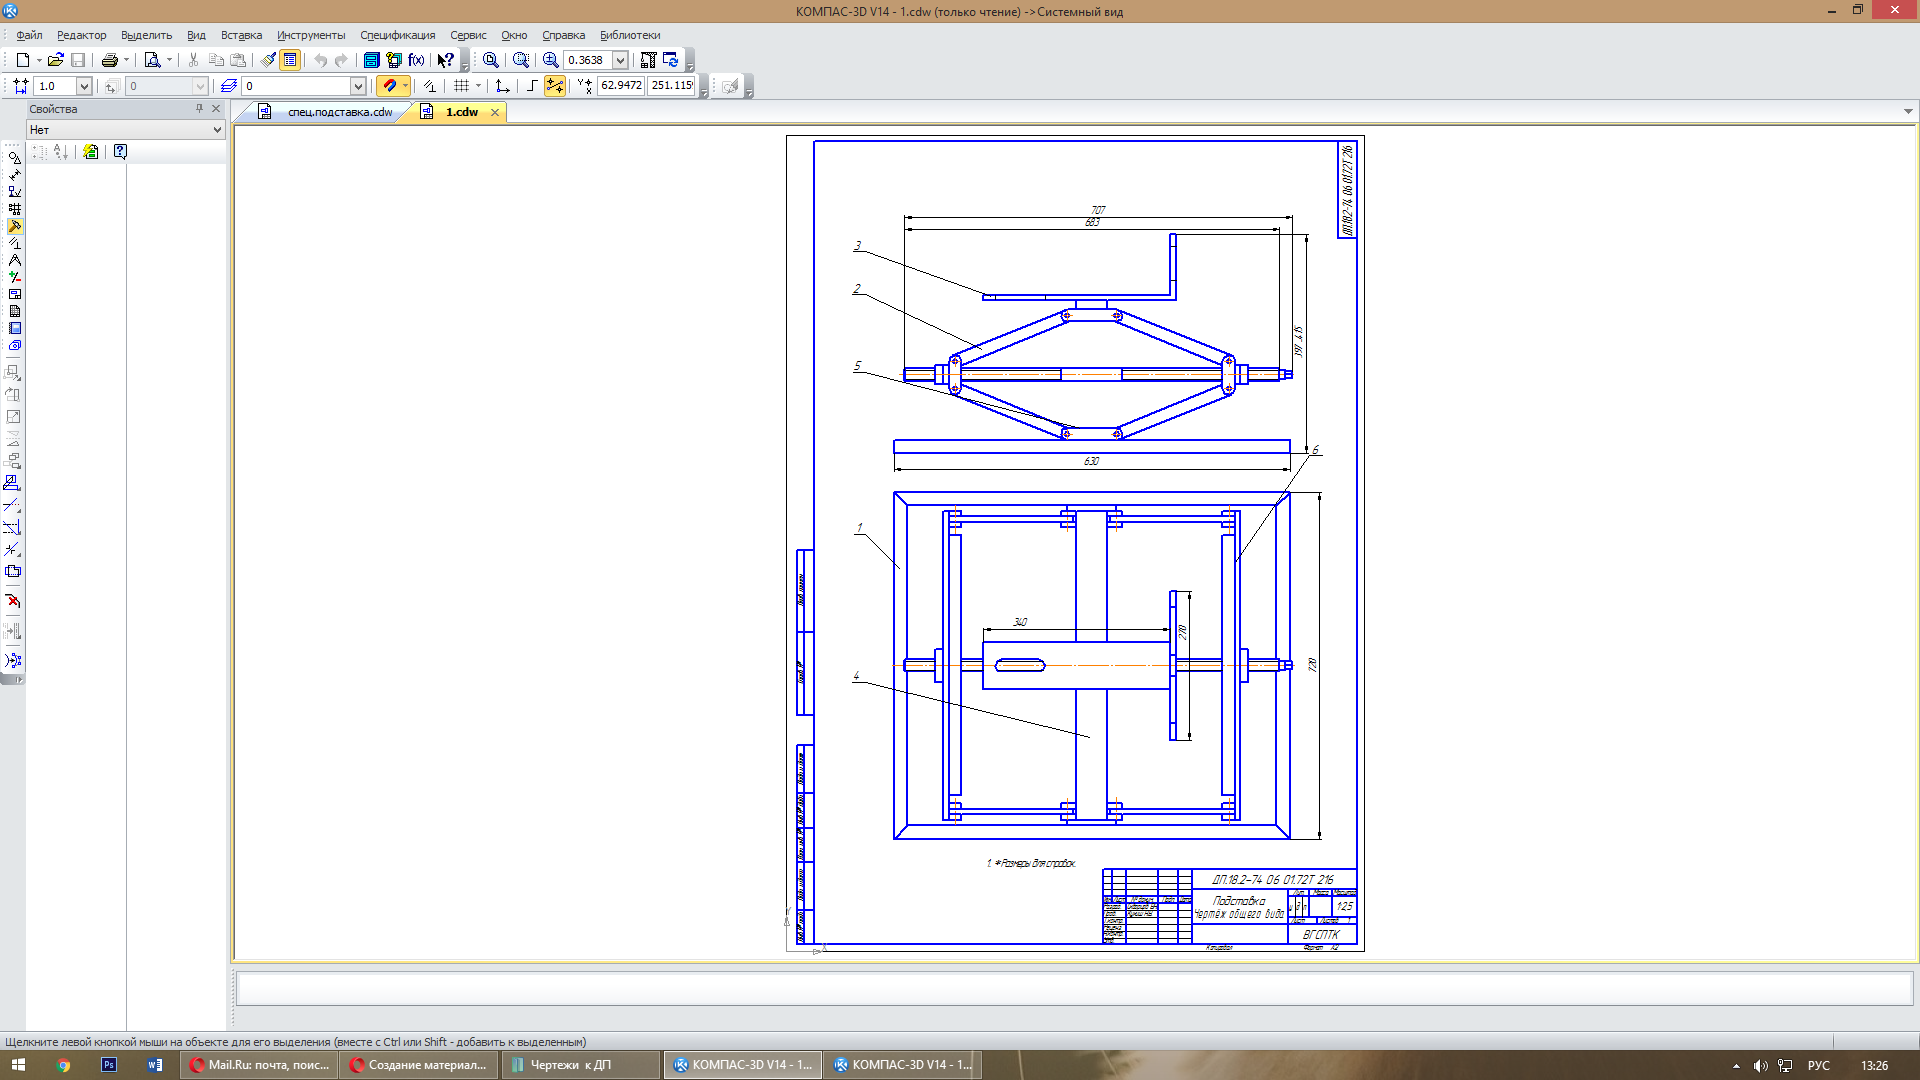Click the command input field below drawing

pyautogui.click(x=1074, y=988)
